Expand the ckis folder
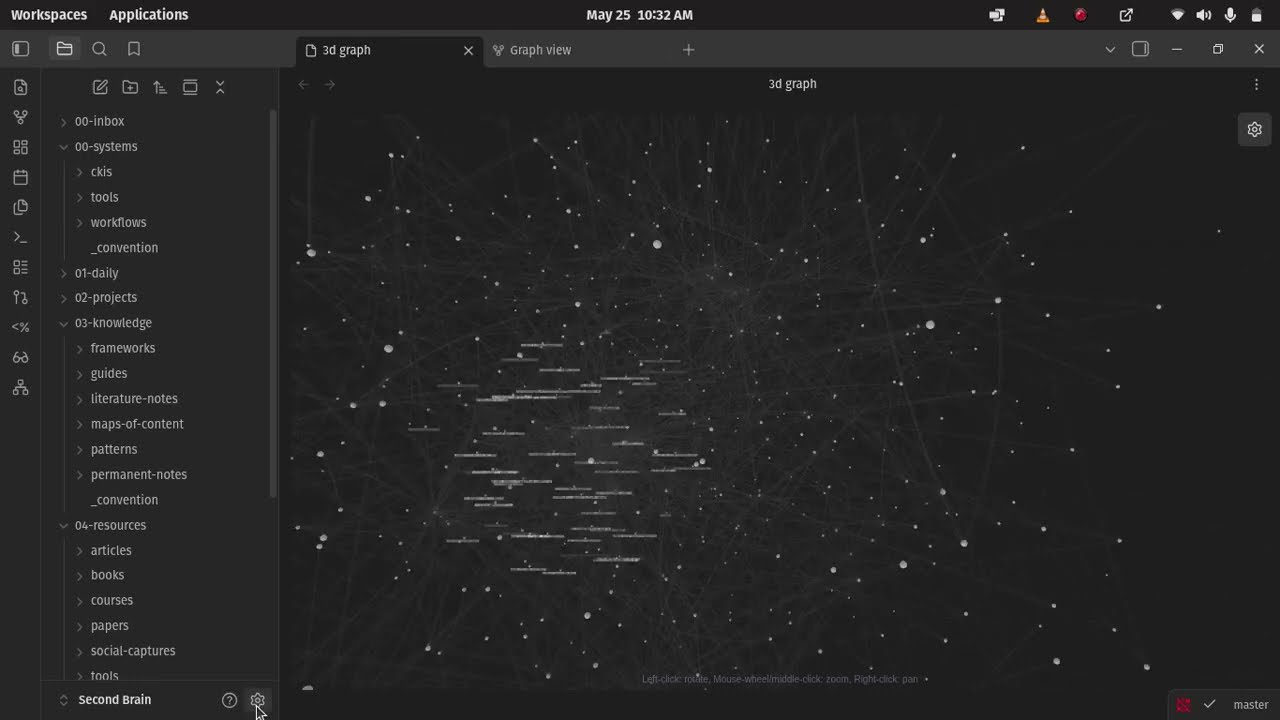 point(79,172)
